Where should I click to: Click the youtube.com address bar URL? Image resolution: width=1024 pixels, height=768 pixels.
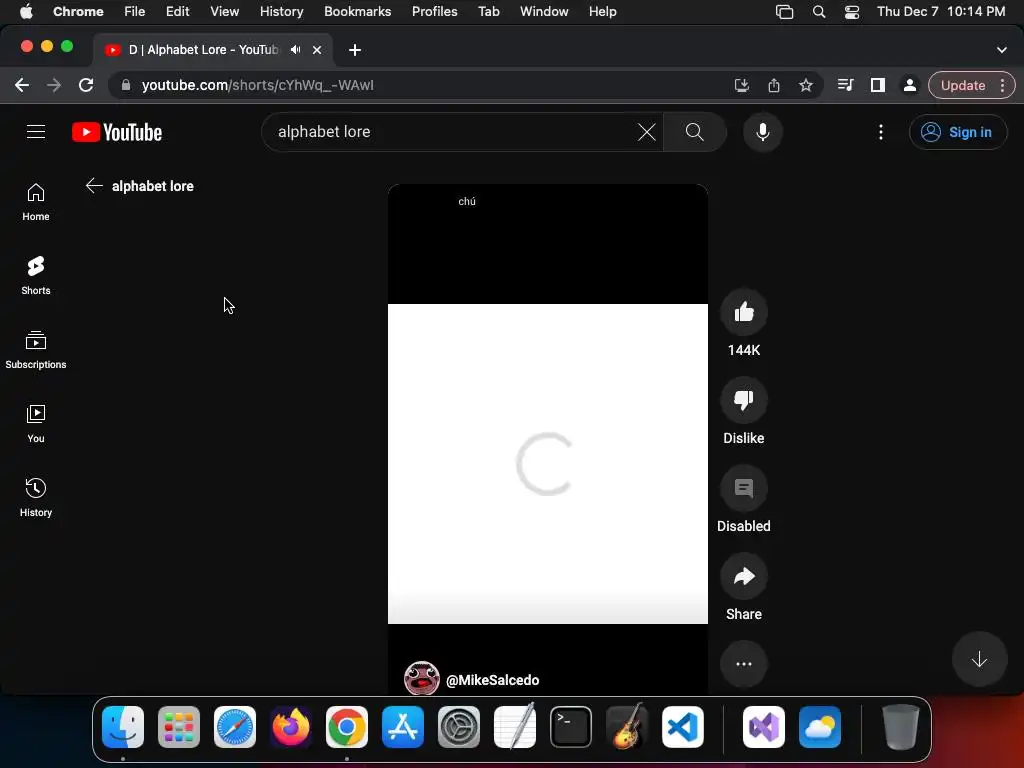258,86
